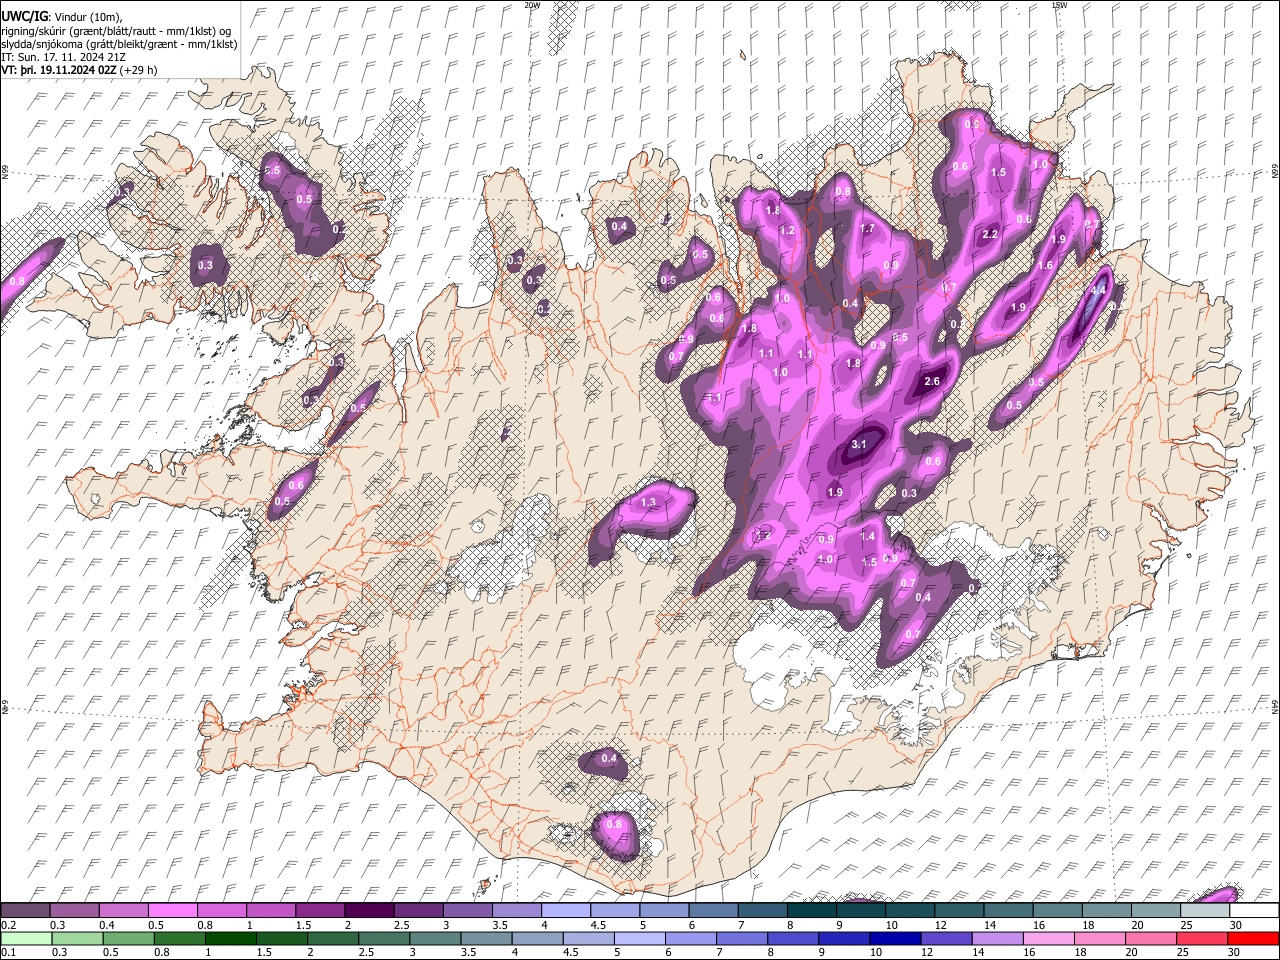The width and height of the screenshot is (1280, 960).
Task: Select the 0.1 swatch in rain legend
Action: tap(26, 938)
